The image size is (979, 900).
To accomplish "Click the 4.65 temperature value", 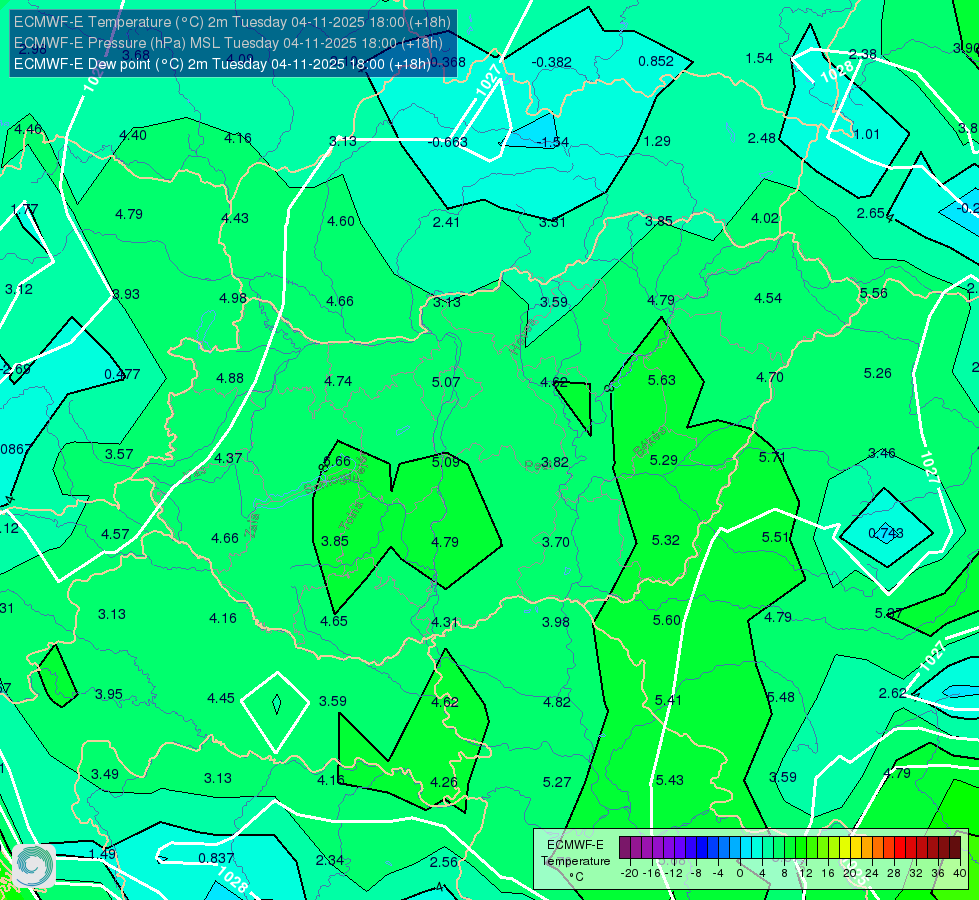I will coord(334,621).
